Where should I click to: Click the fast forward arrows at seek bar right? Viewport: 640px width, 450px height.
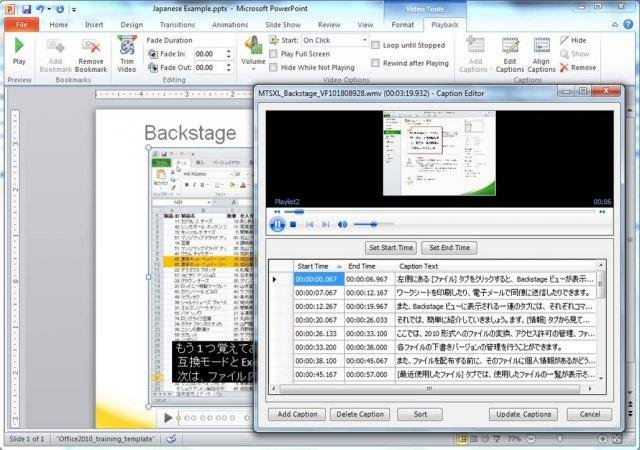click(602, 212)
